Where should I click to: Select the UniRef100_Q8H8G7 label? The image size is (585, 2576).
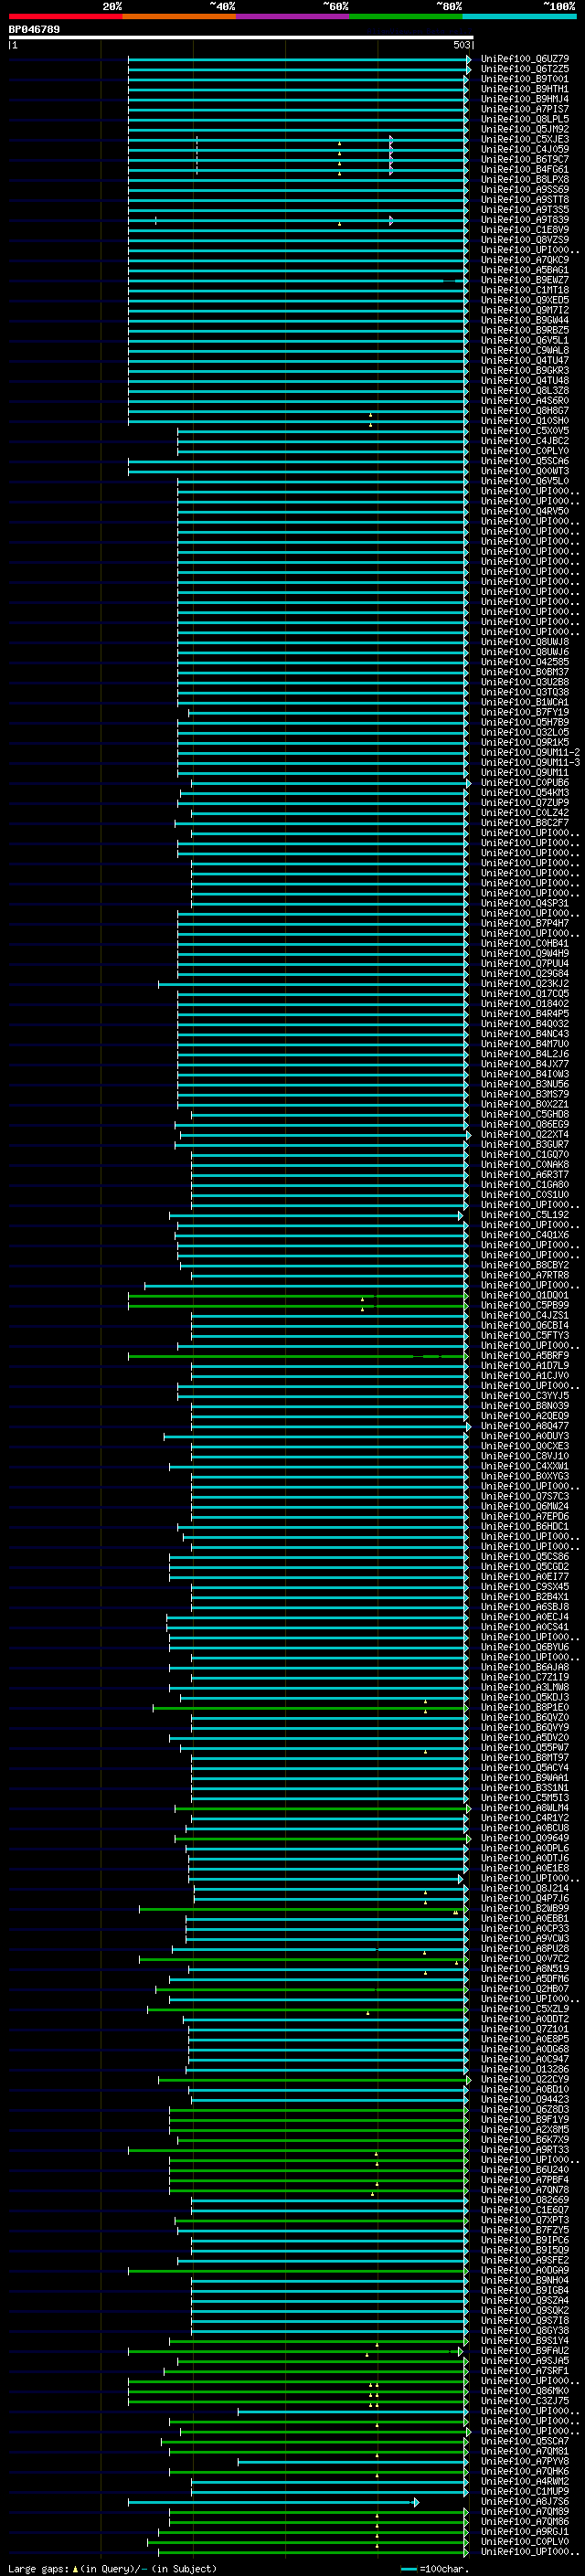click(525, 411)
